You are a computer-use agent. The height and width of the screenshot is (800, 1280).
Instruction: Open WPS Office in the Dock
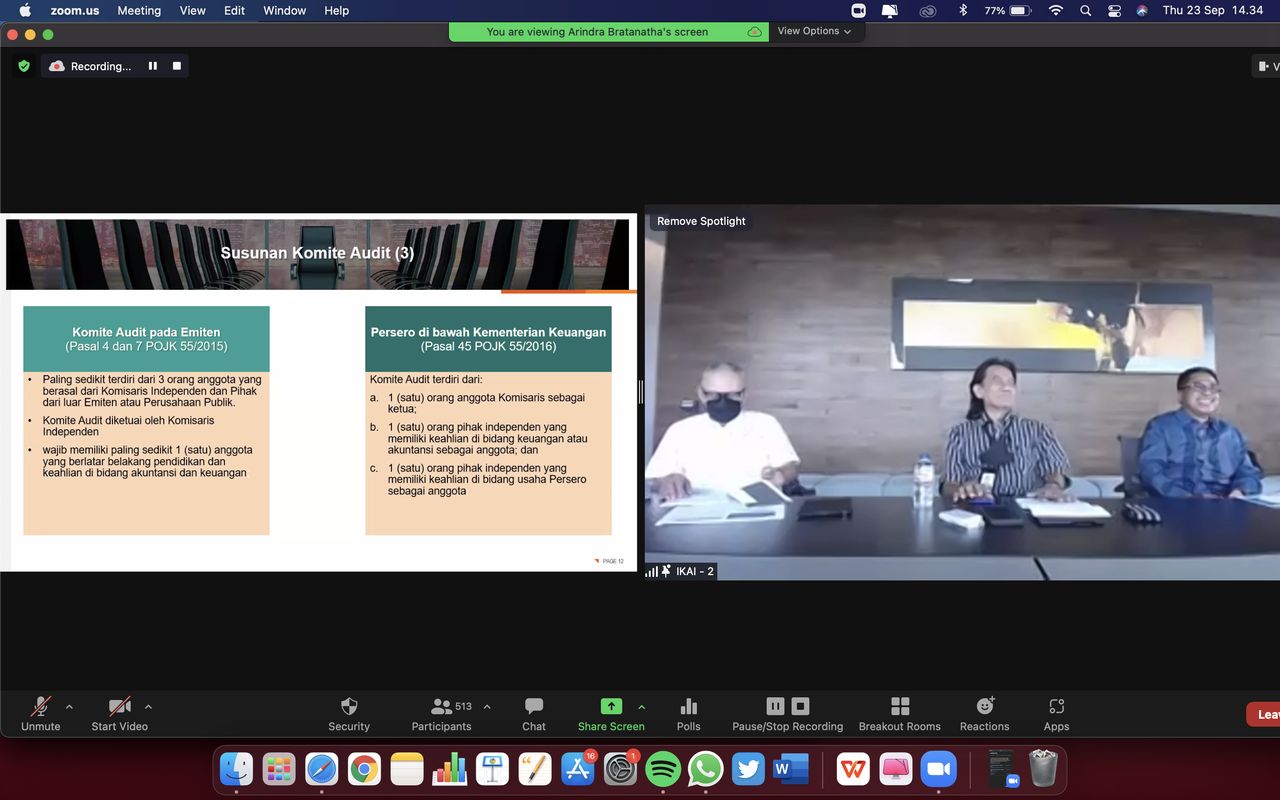[853, 768]
